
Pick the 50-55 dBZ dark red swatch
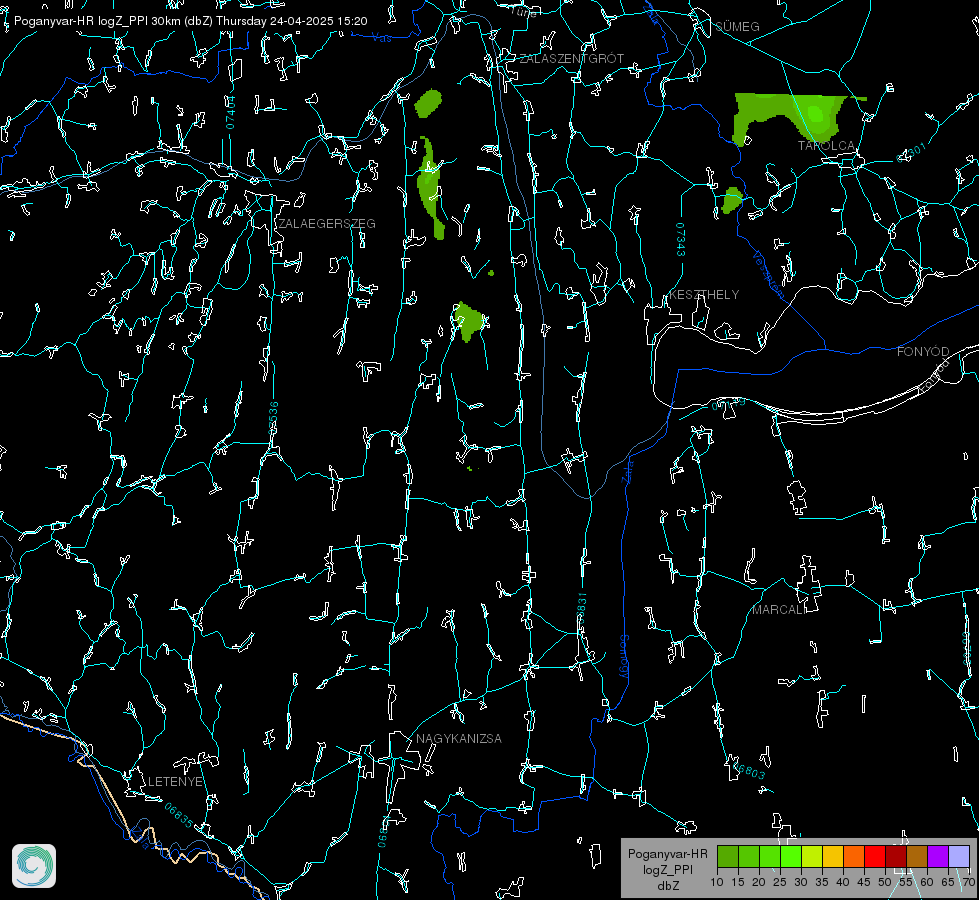click(896, 856)
